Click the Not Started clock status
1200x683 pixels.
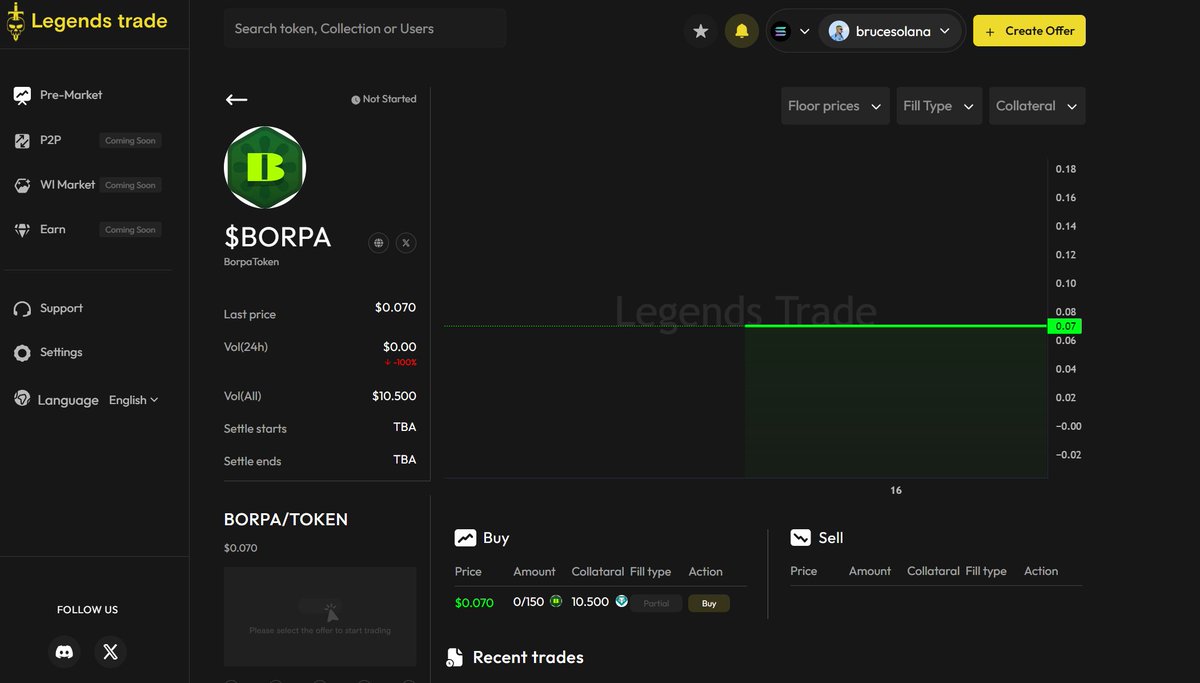(384, 99)
